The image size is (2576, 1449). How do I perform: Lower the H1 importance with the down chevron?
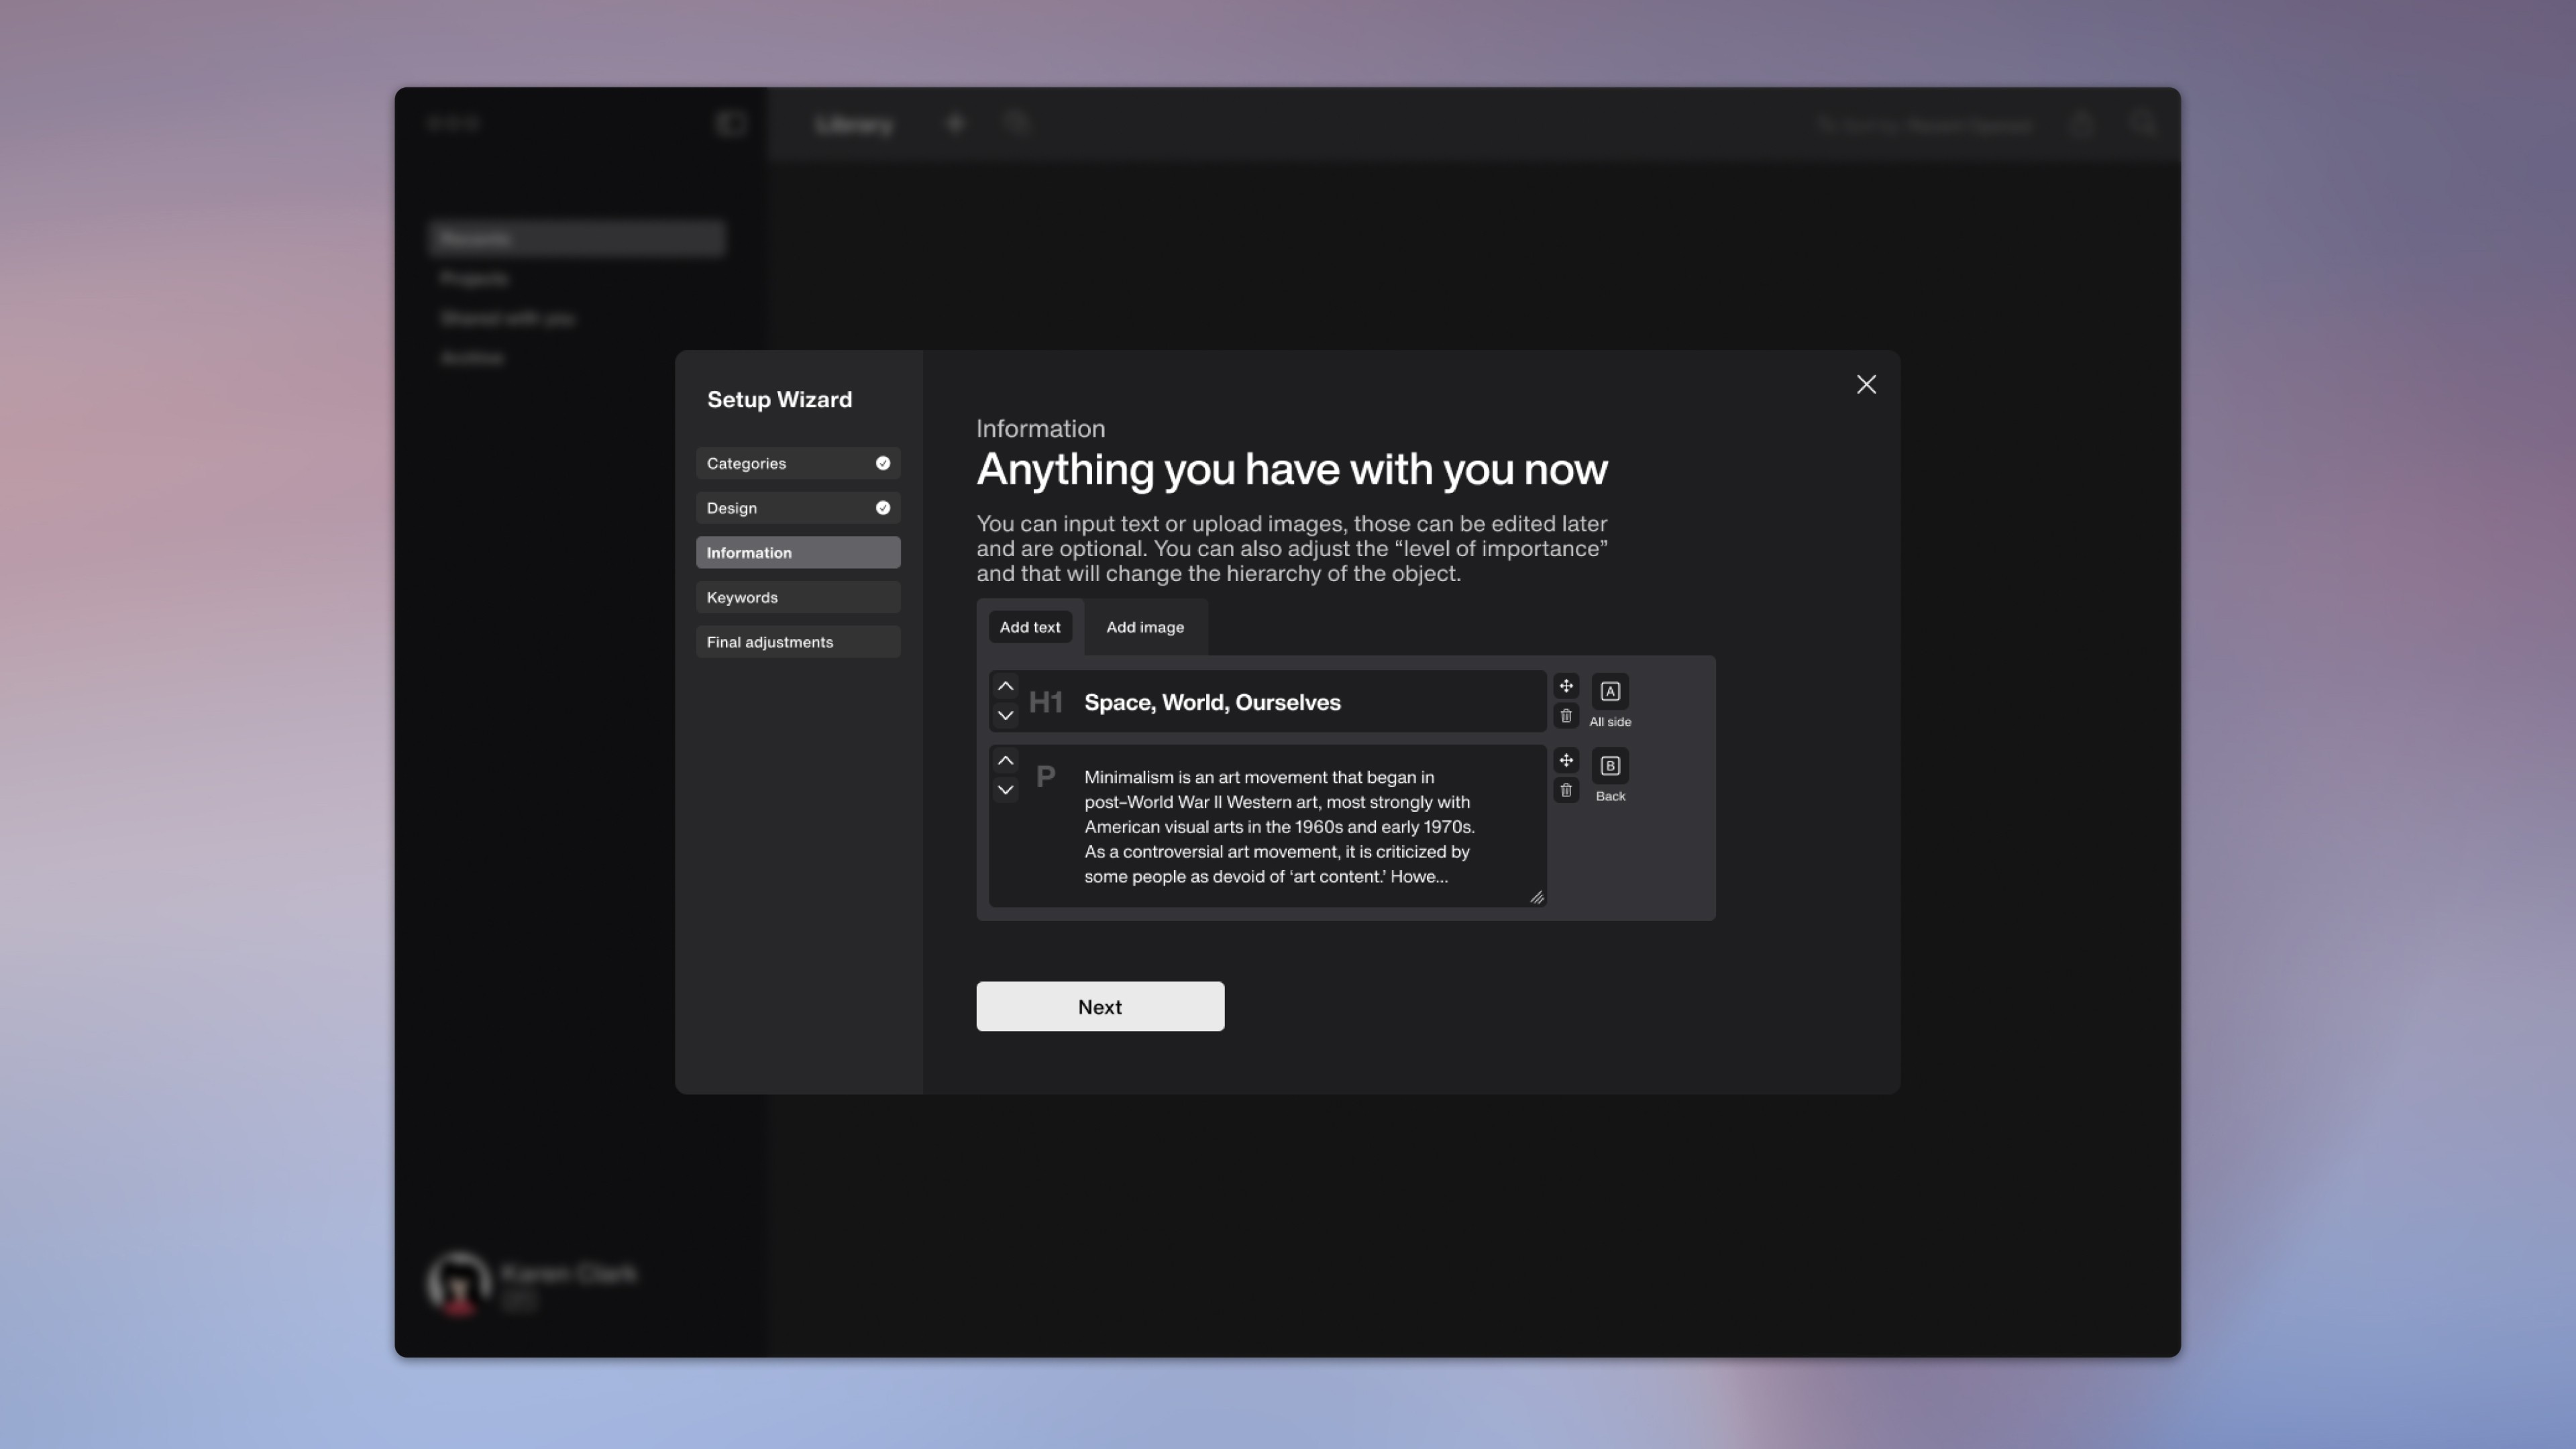[1005, 715]
